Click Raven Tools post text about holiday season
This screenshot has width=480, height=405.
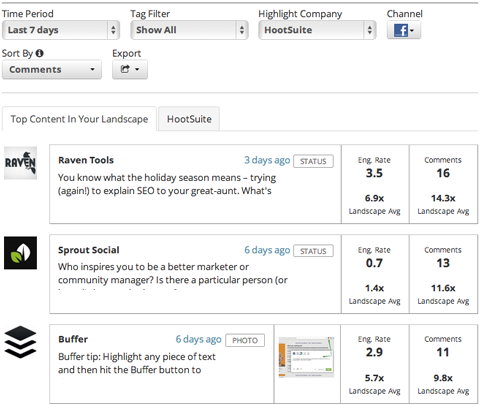click(x=167, y=184)
